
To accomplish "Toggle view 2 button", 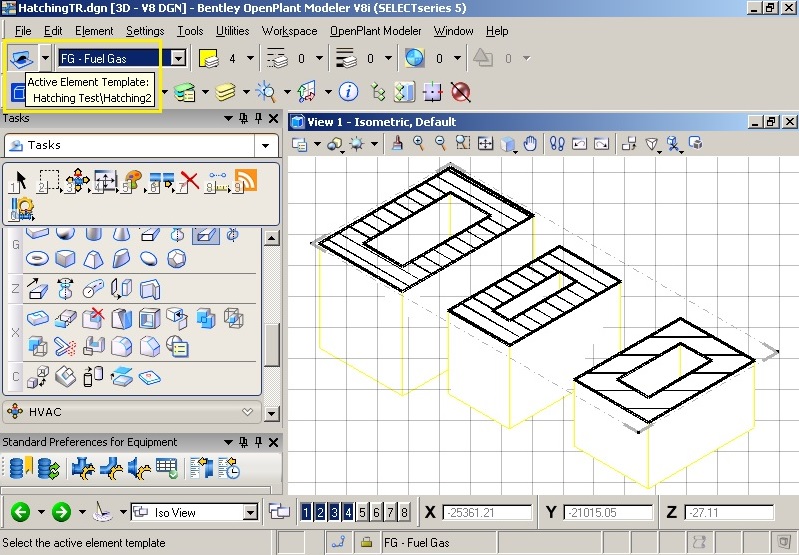I will 320,512.
